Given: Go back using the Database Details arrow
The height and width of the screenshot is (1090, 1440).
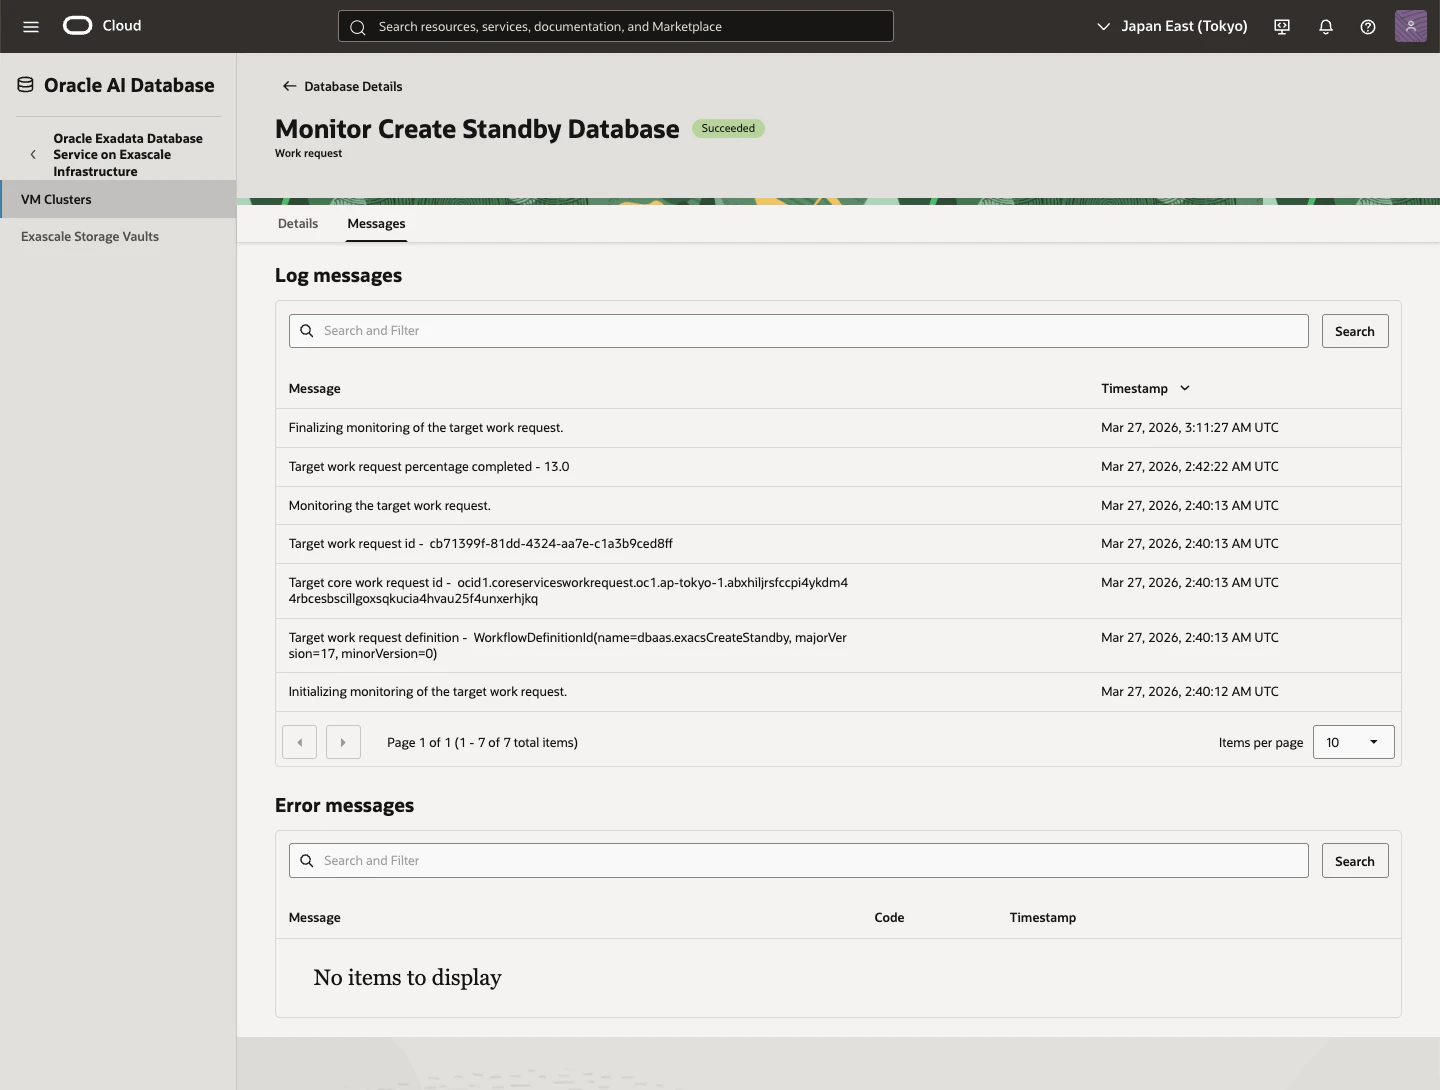Looking at the screenshot, I should coord(289,86).
